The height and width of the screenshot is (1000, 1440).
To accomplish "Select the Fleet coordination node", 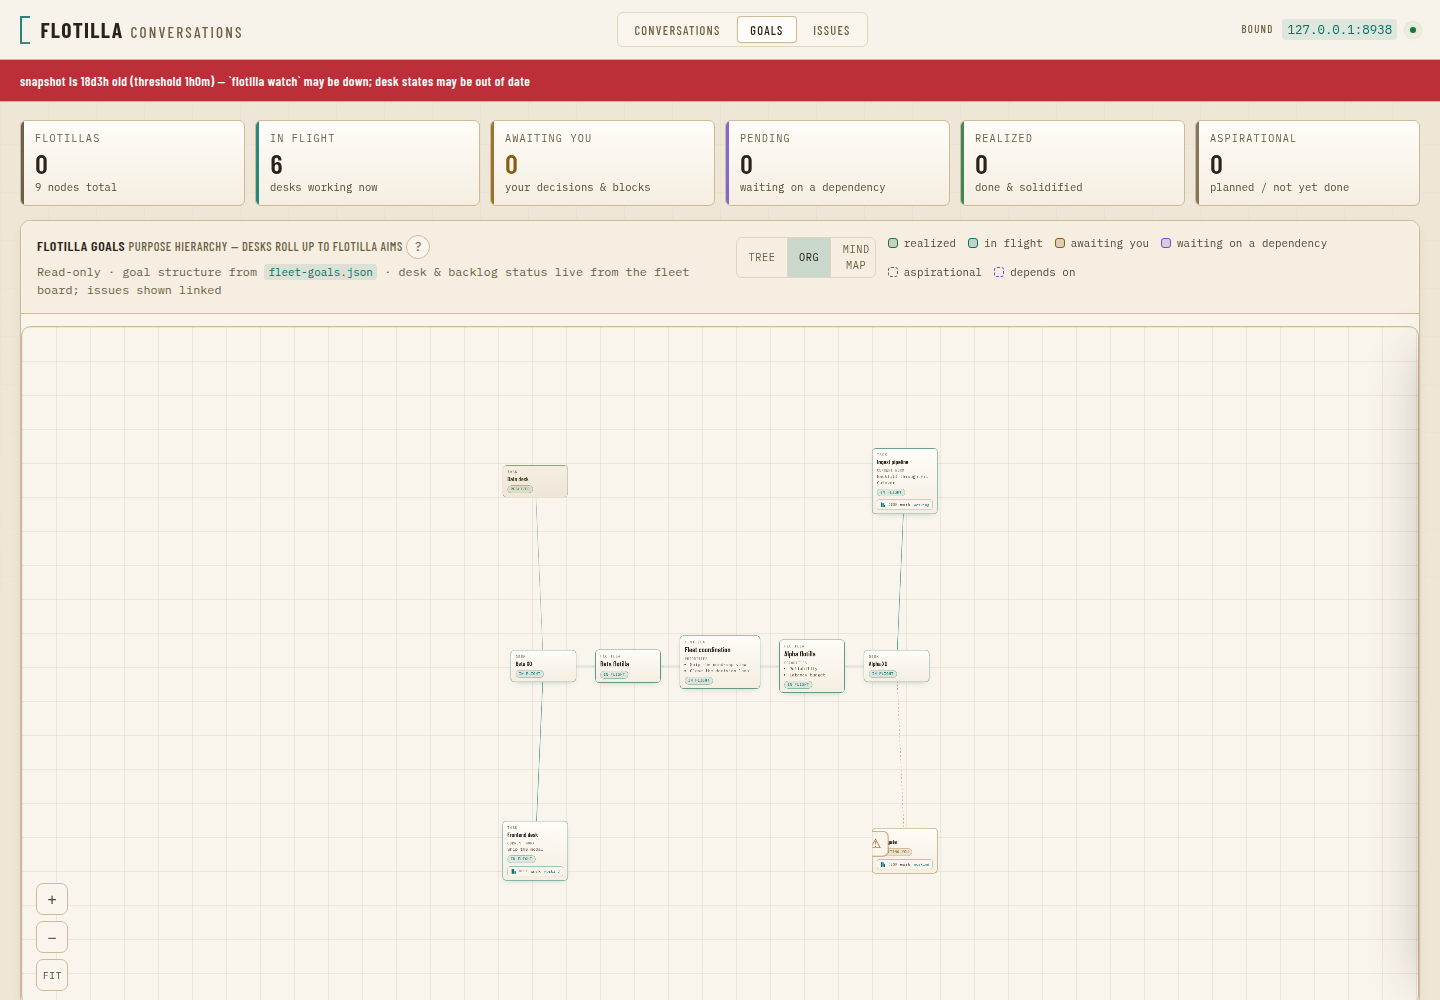I will click(720, 662).
